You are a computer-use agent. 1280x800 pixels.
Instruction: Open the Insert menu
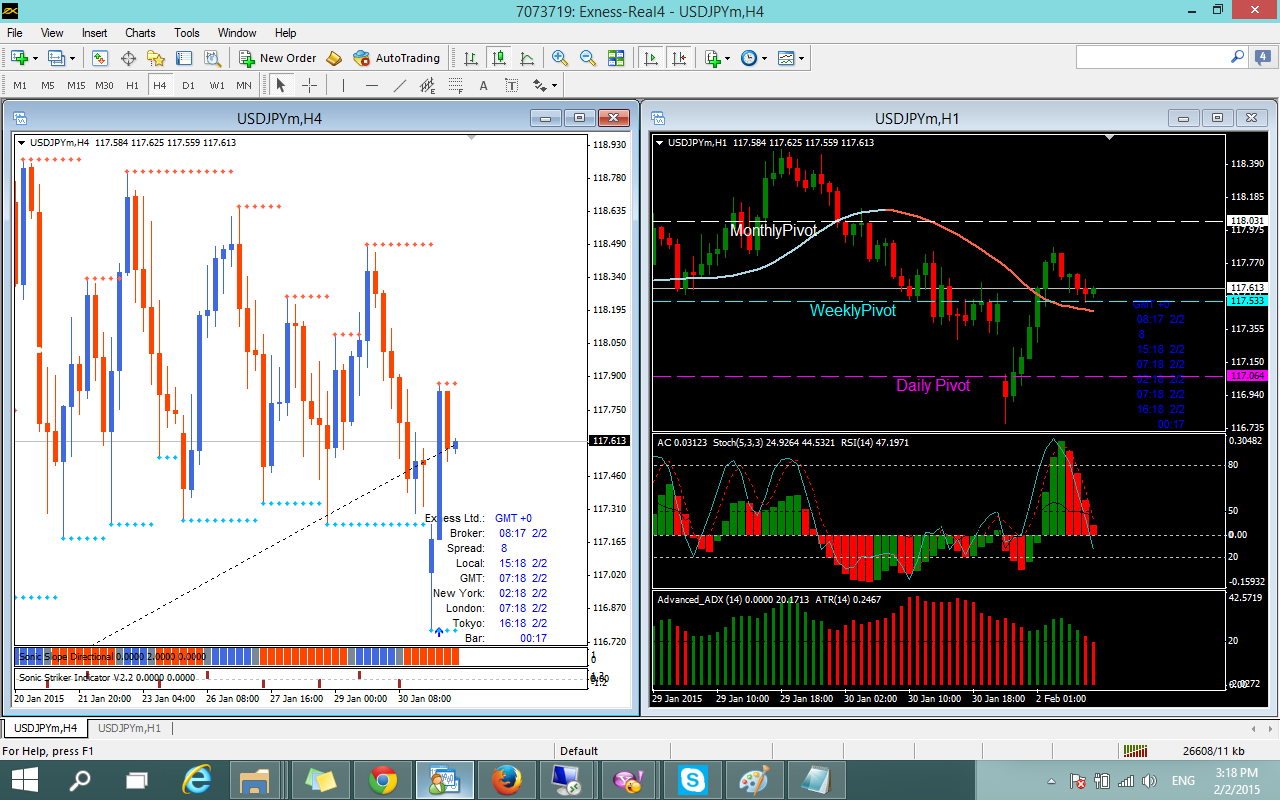[x=95, y=33]
